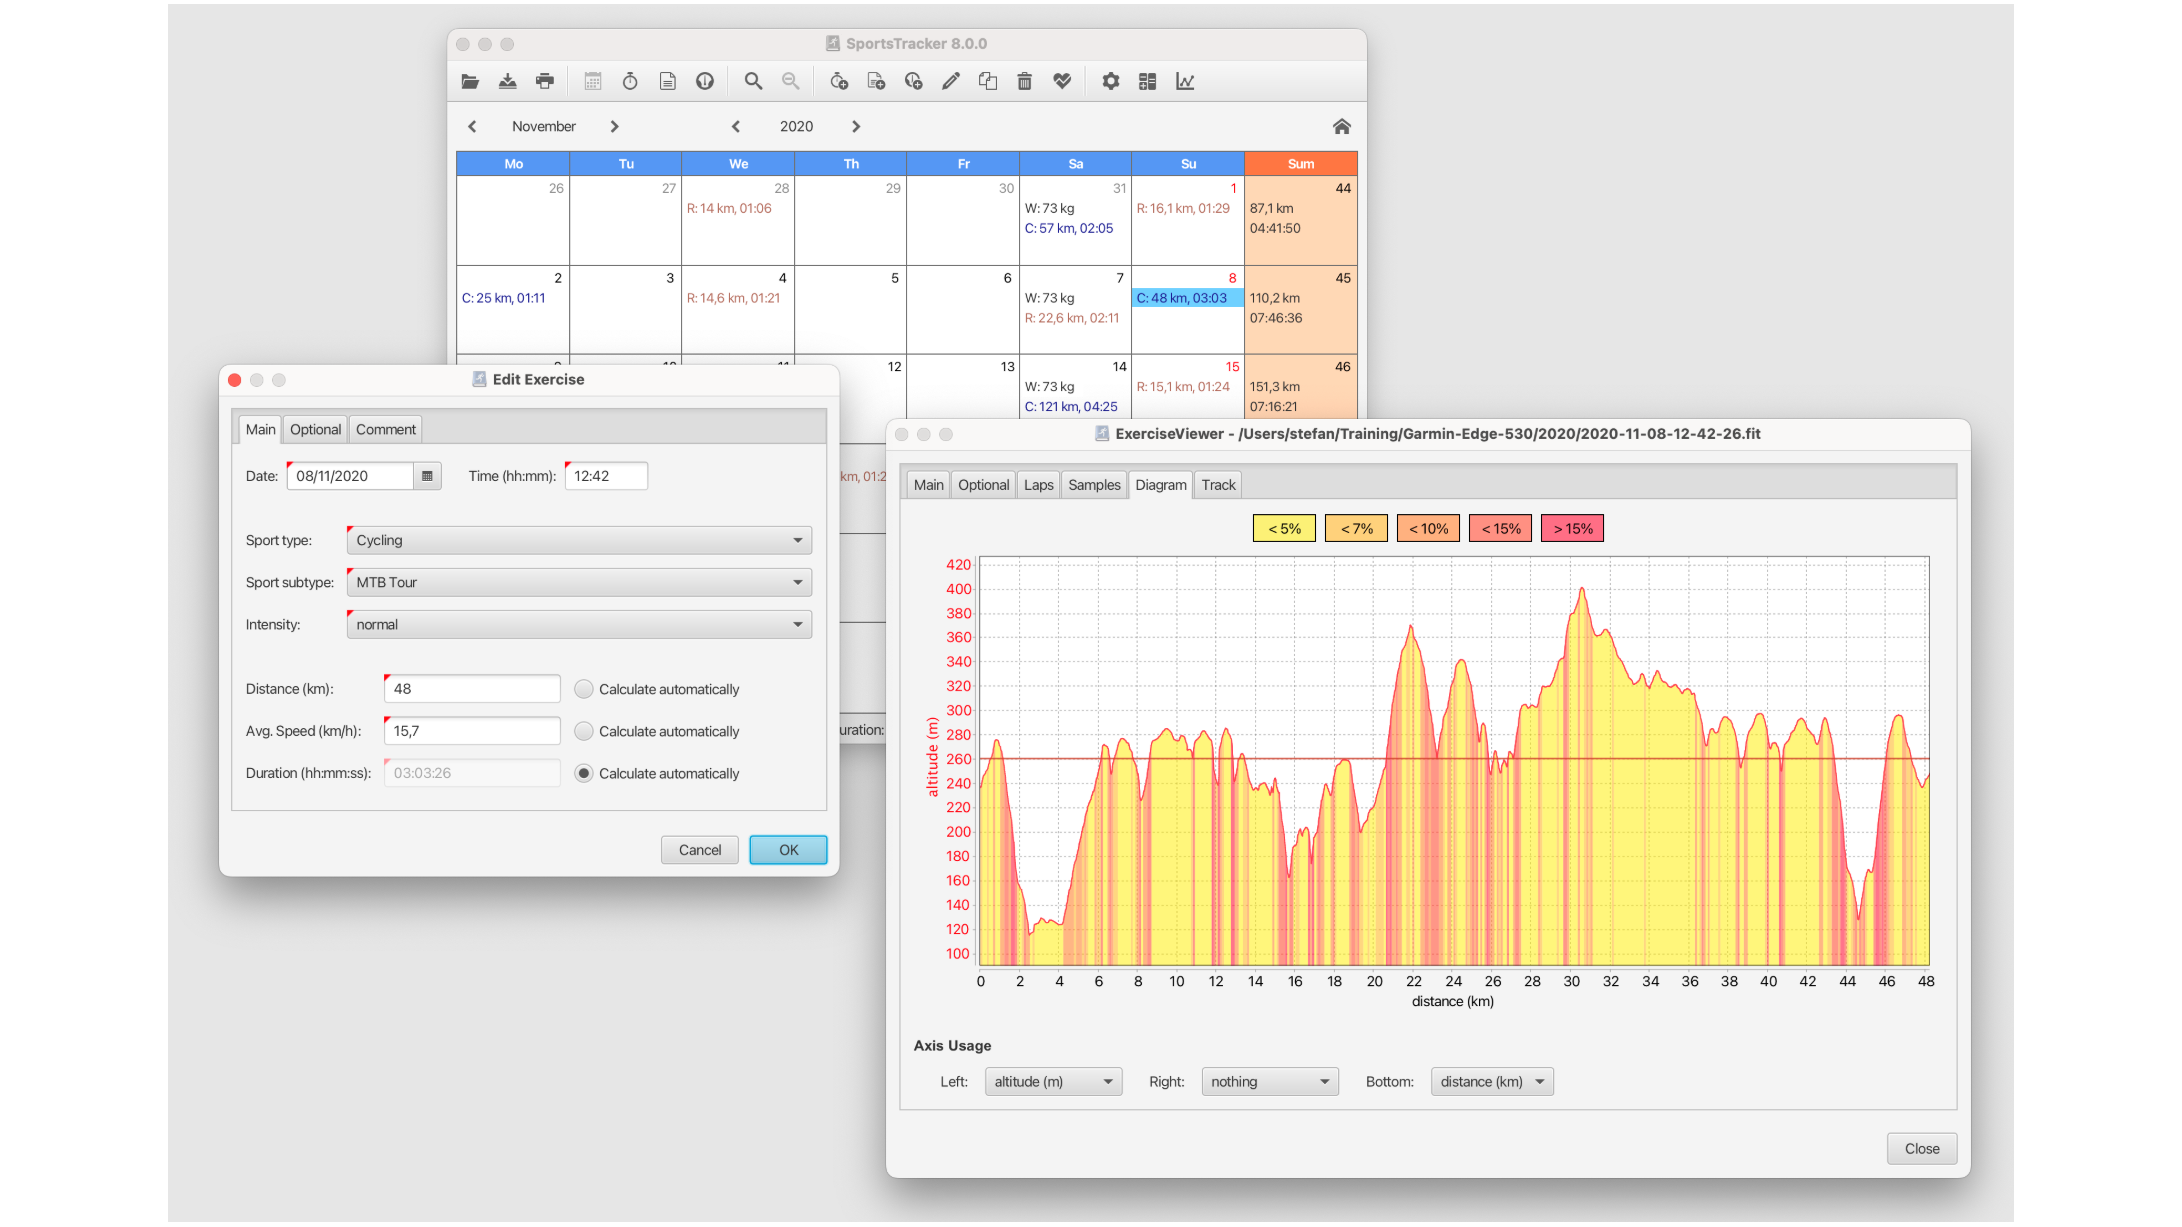Click the pencil edit entry icon

(951, 82)
